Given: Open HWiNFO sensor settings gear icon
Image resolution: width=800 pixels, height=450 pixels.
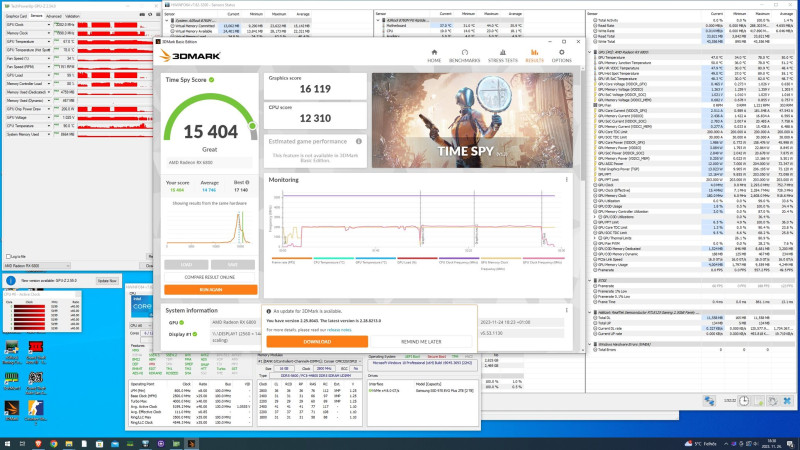Looking at the screenshot, I should (772, 401).
